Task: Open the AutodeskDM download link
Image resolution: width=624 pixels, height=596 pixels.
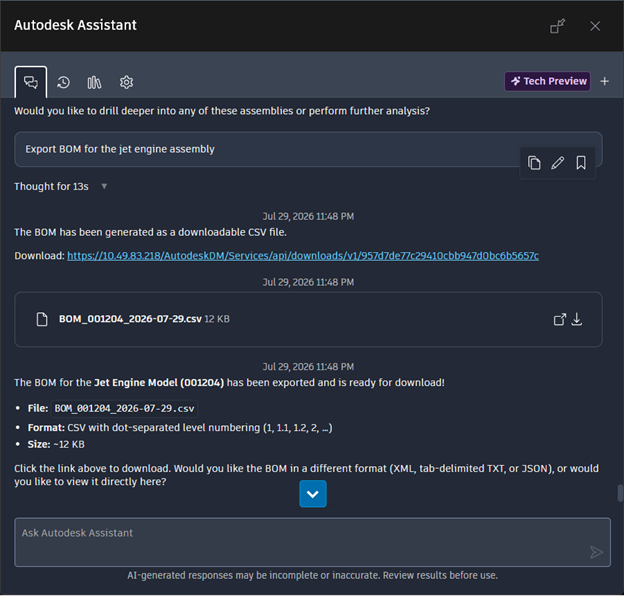Action: [303, 255]
